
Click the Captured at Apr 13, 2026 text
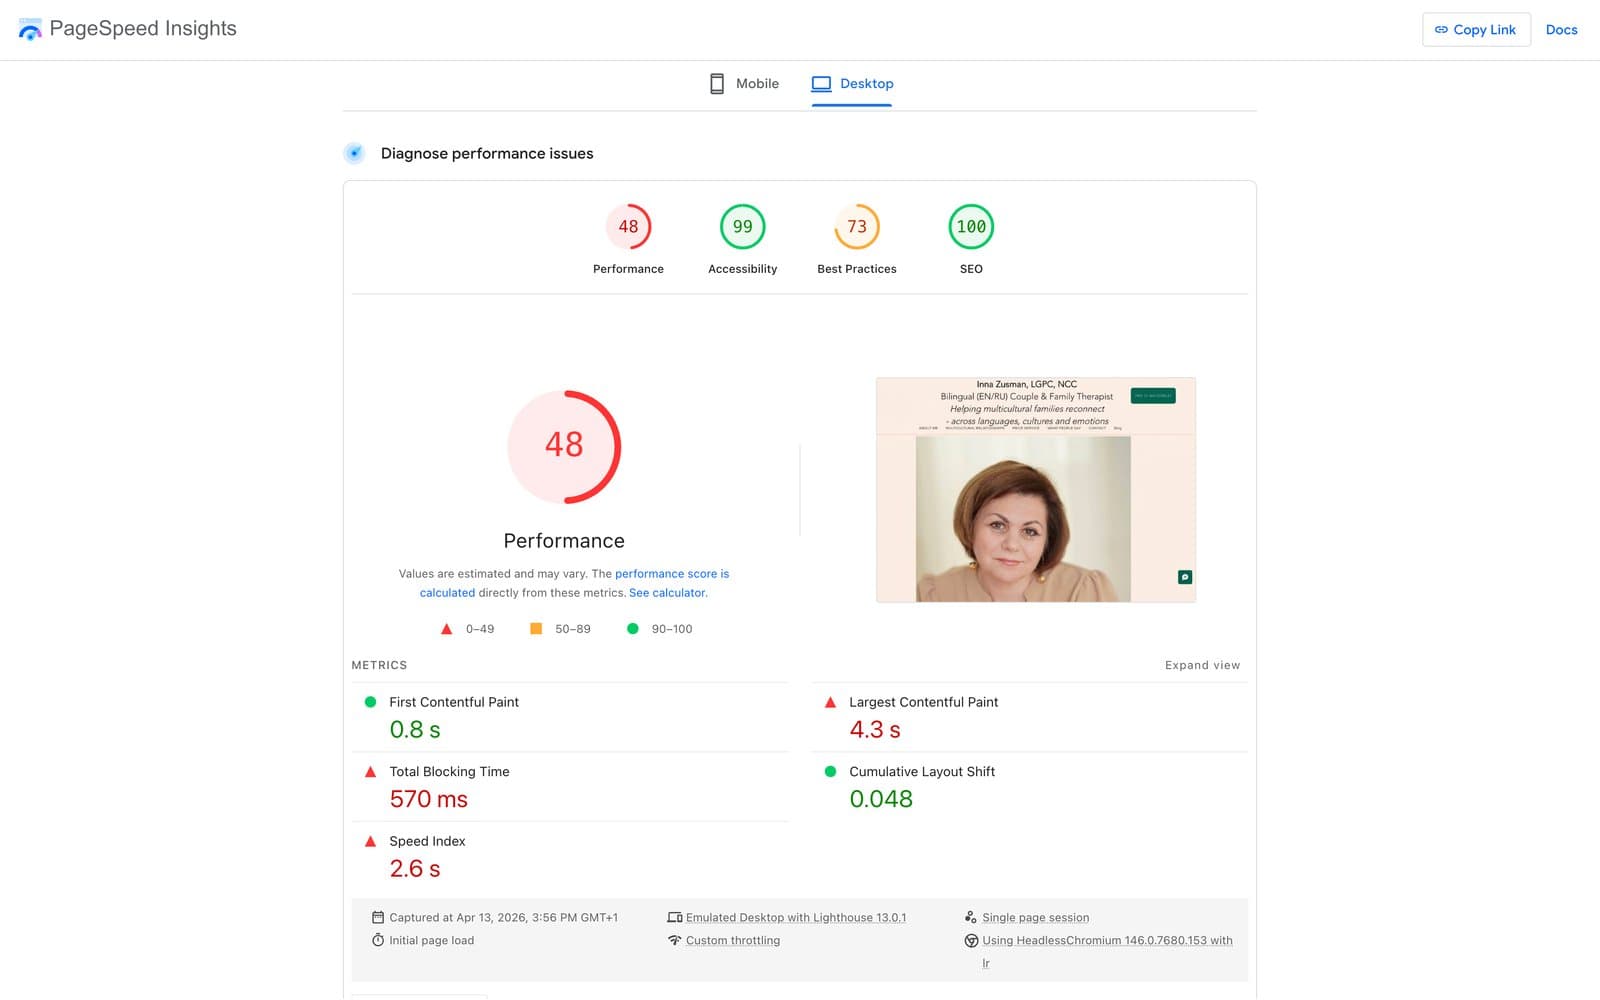point(503,917)
